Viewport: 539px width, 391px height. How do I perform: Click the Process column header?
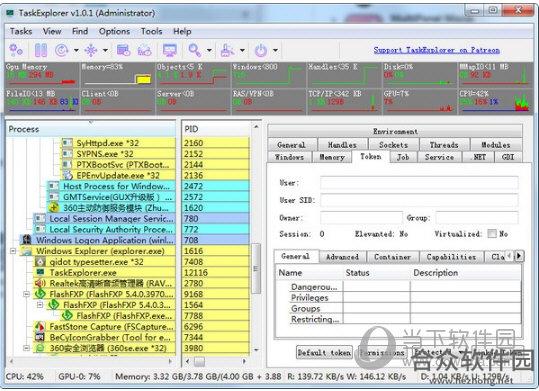(x=91, y=129)
